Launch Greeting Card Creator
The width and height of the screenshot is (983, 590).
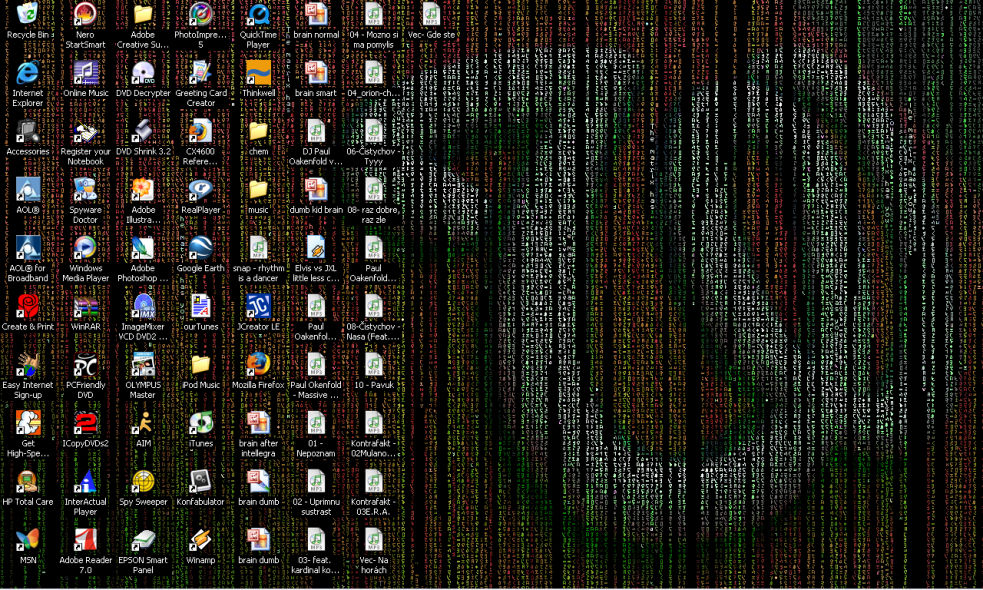201,72
